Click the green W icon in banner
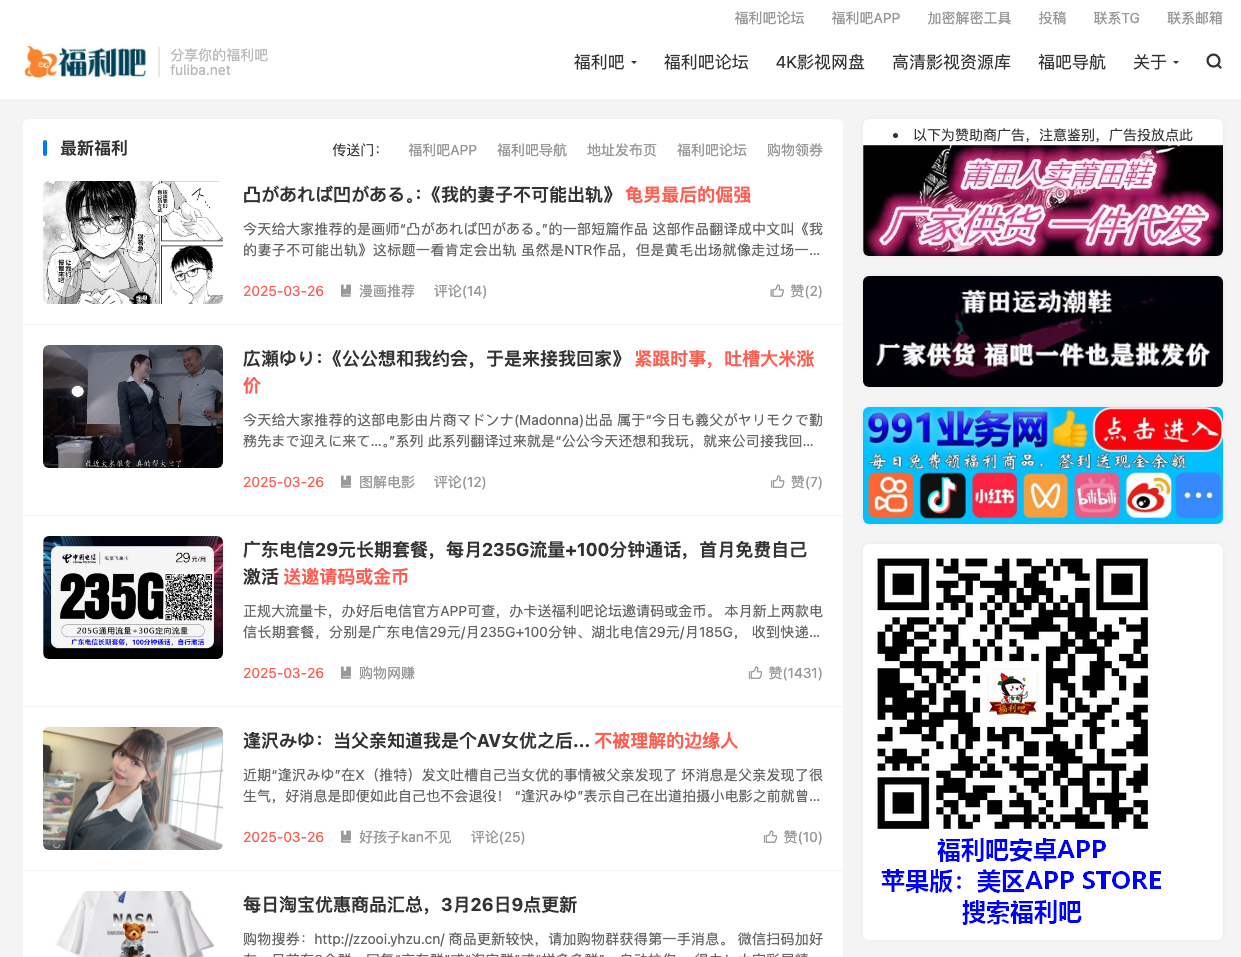 1045,495
